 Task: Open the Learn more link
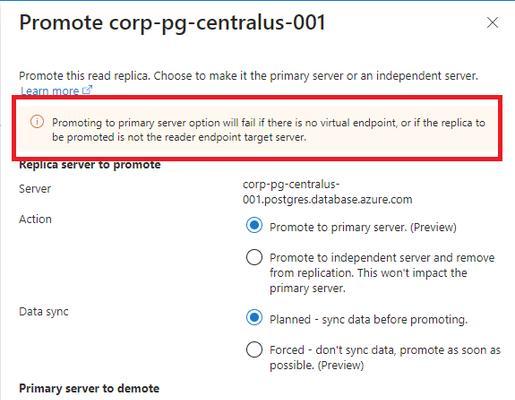click(x=50, y=90)
